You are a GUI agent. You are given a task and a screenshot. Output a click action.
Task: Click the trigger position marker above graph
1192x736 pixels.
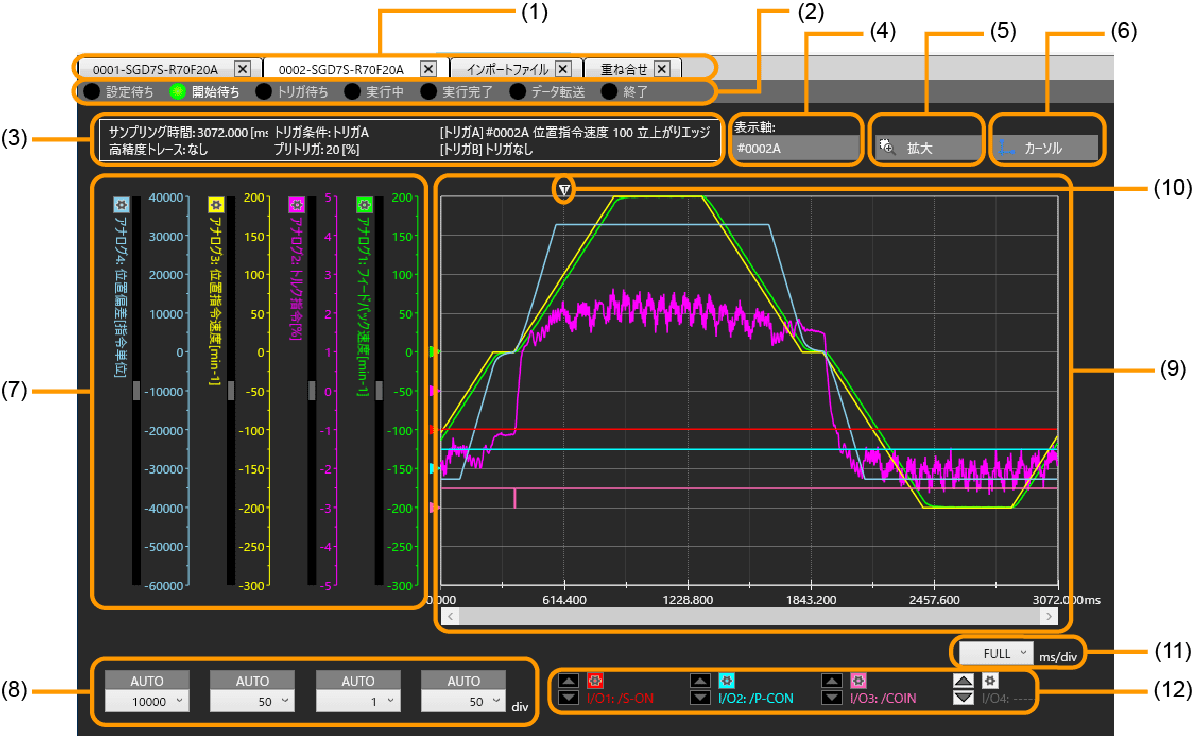click(x=565, y=189)
